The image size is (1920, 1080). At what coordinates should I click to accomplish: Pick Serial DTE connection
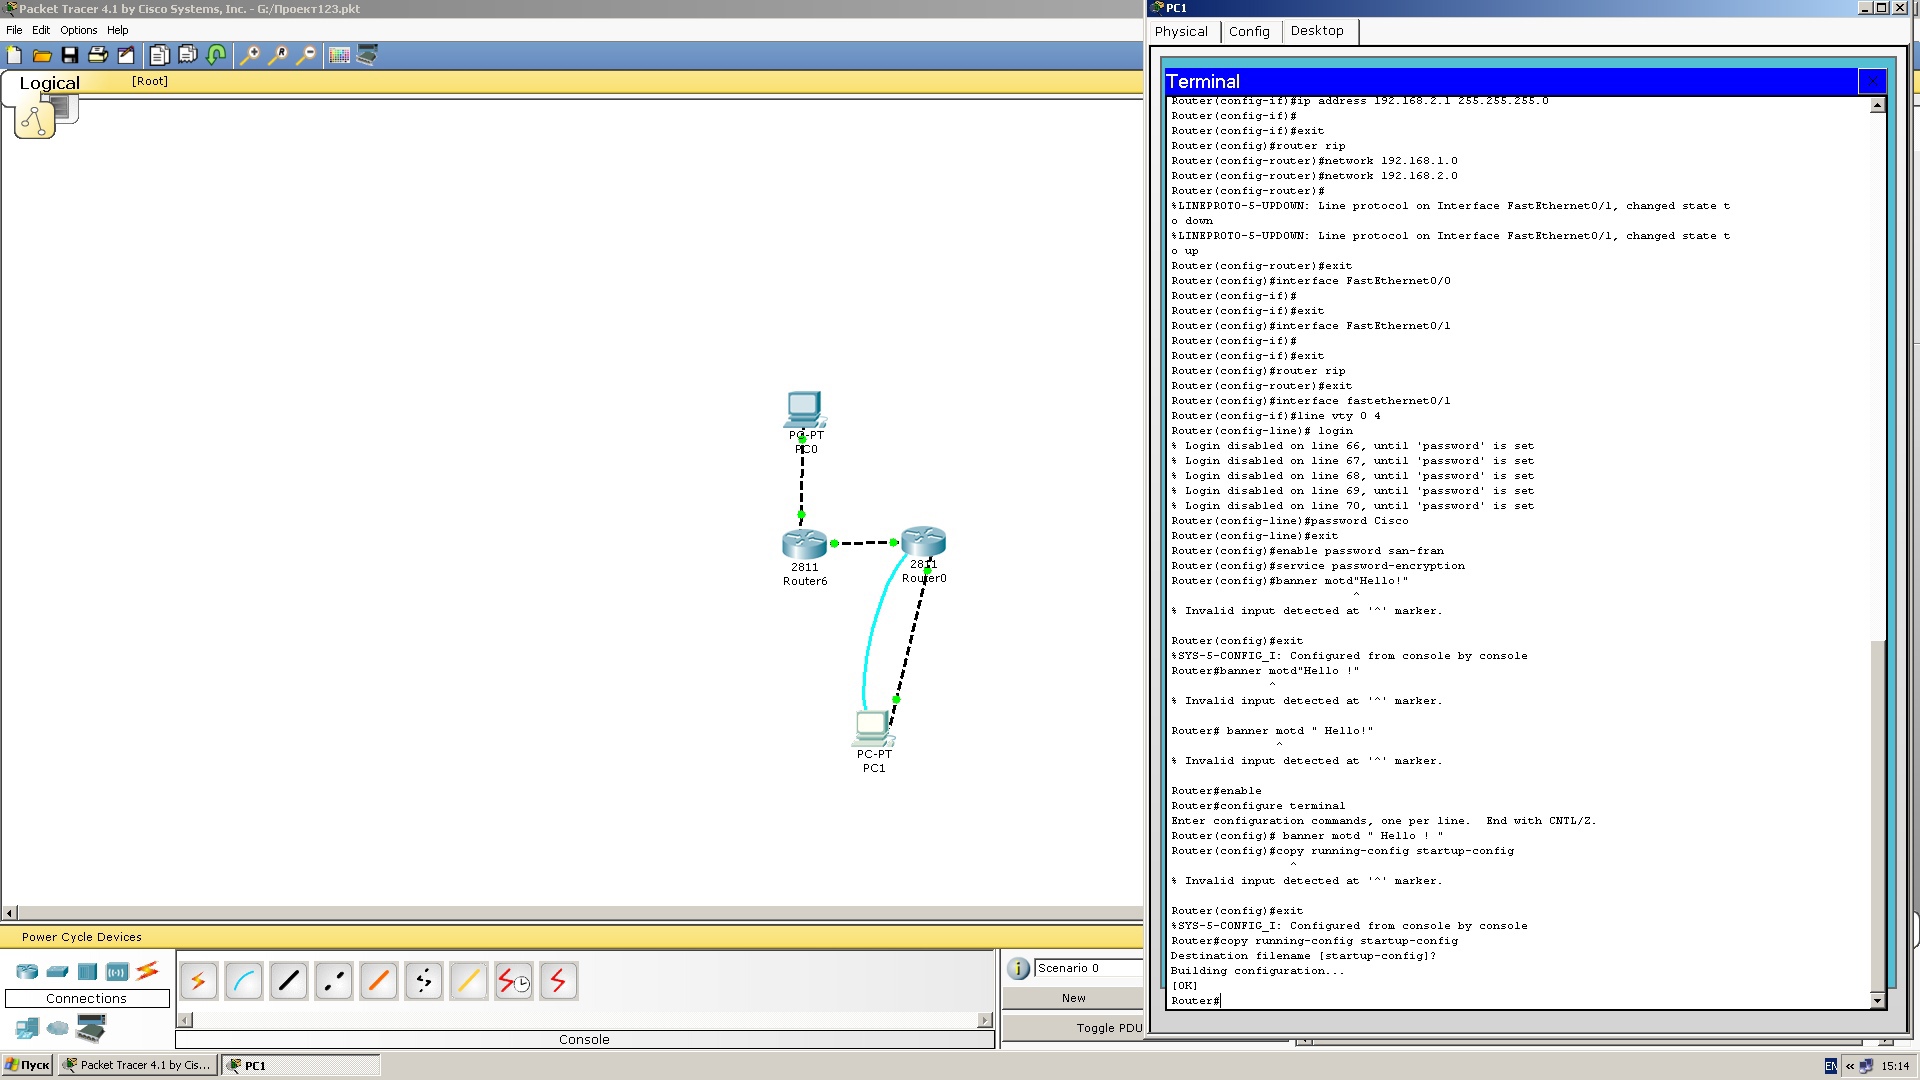coord(558,981)
